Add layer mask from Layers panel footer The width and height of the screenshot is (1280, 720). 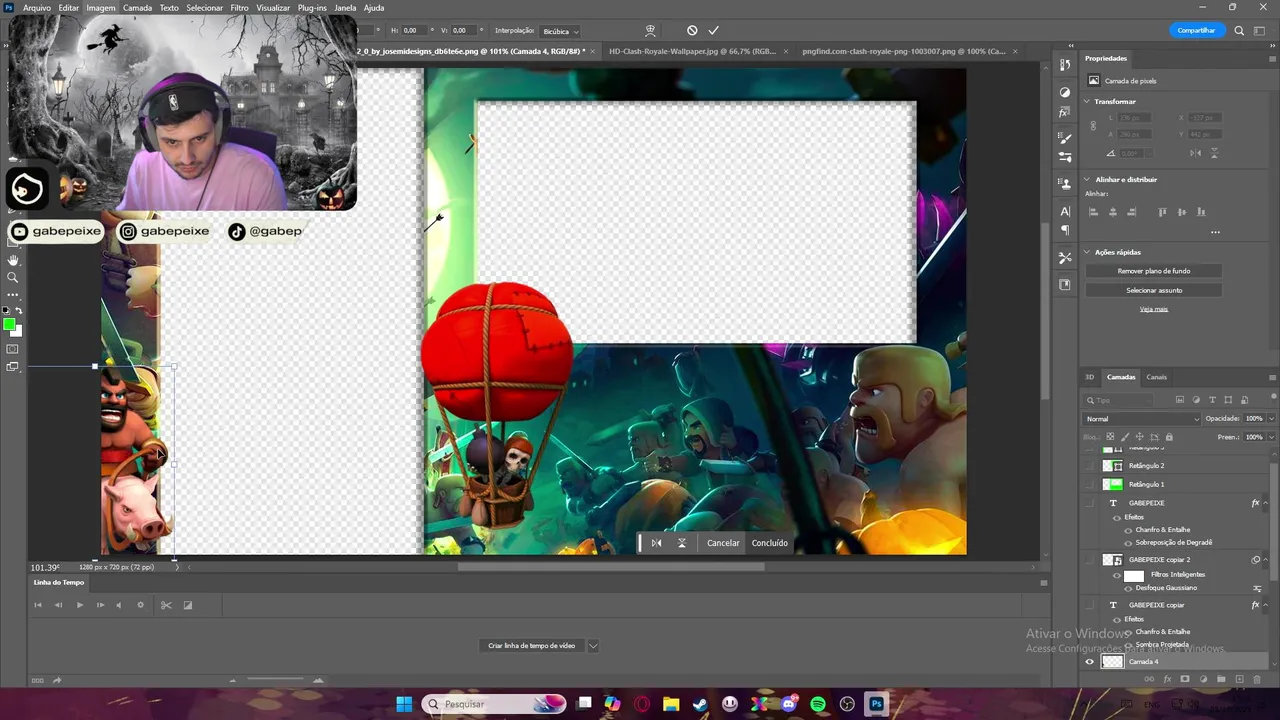click(x=1185, y=679)
